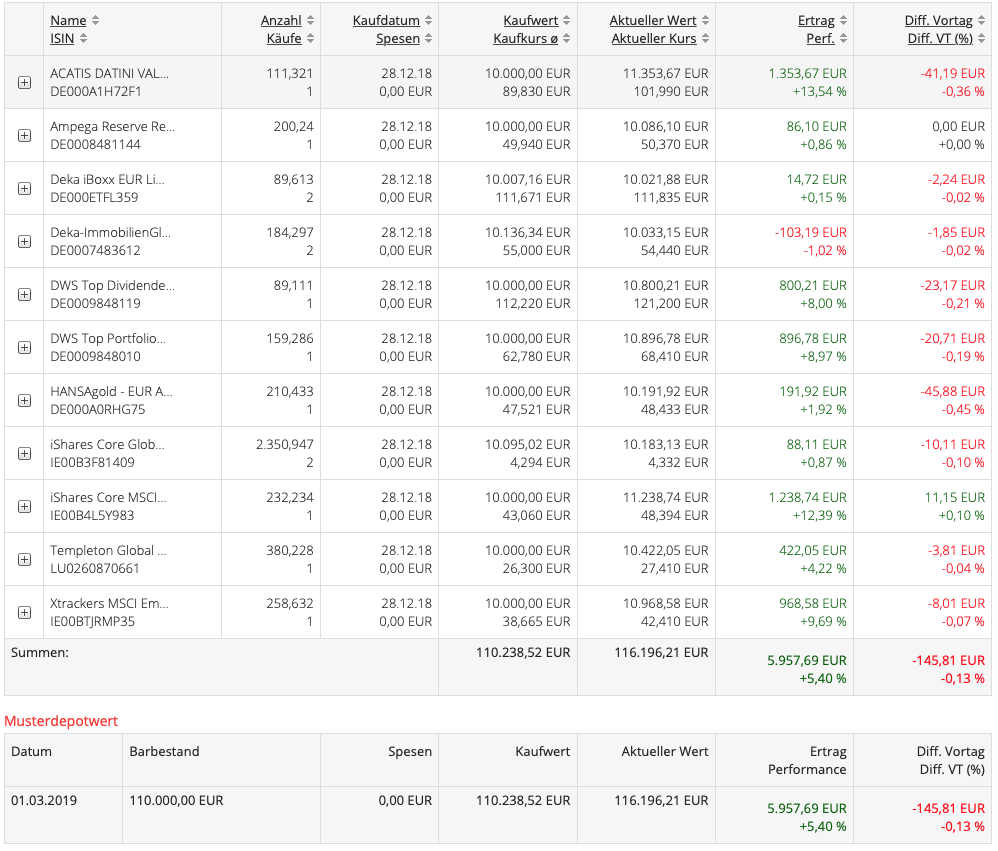Click the sort arrows beside Anzahl
This screenshot has height=851, width=998.
click(310, 21)
